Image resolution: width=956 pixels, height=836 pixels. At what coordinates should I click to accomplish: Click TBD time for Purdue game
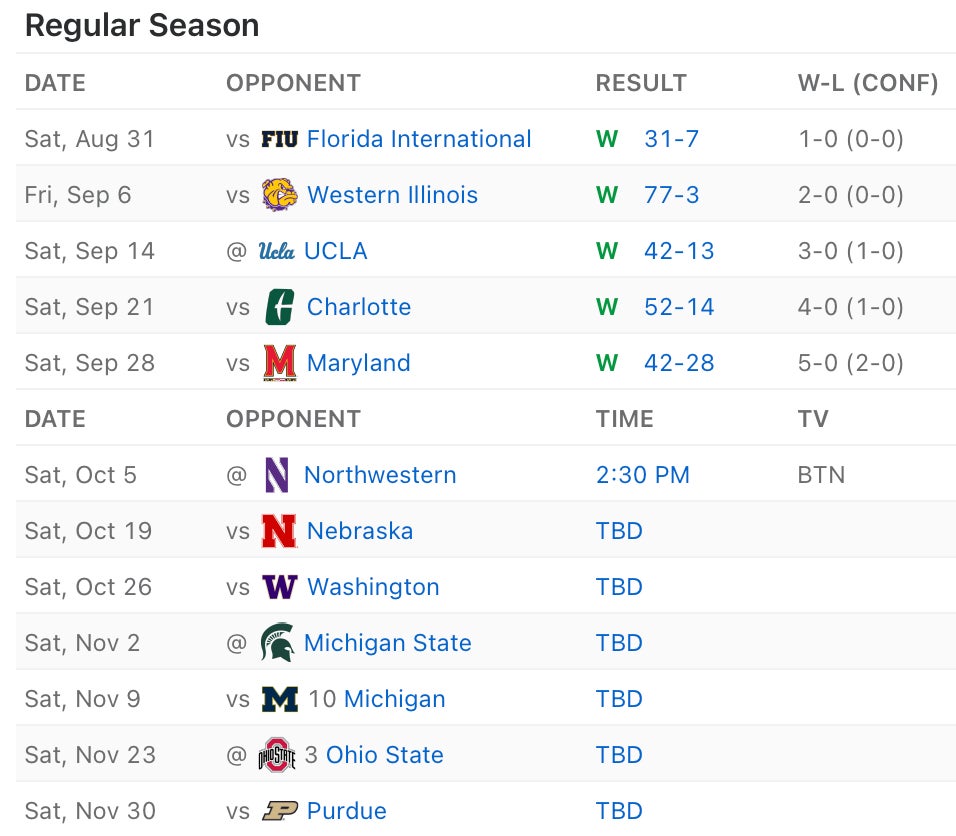[619, 811]
